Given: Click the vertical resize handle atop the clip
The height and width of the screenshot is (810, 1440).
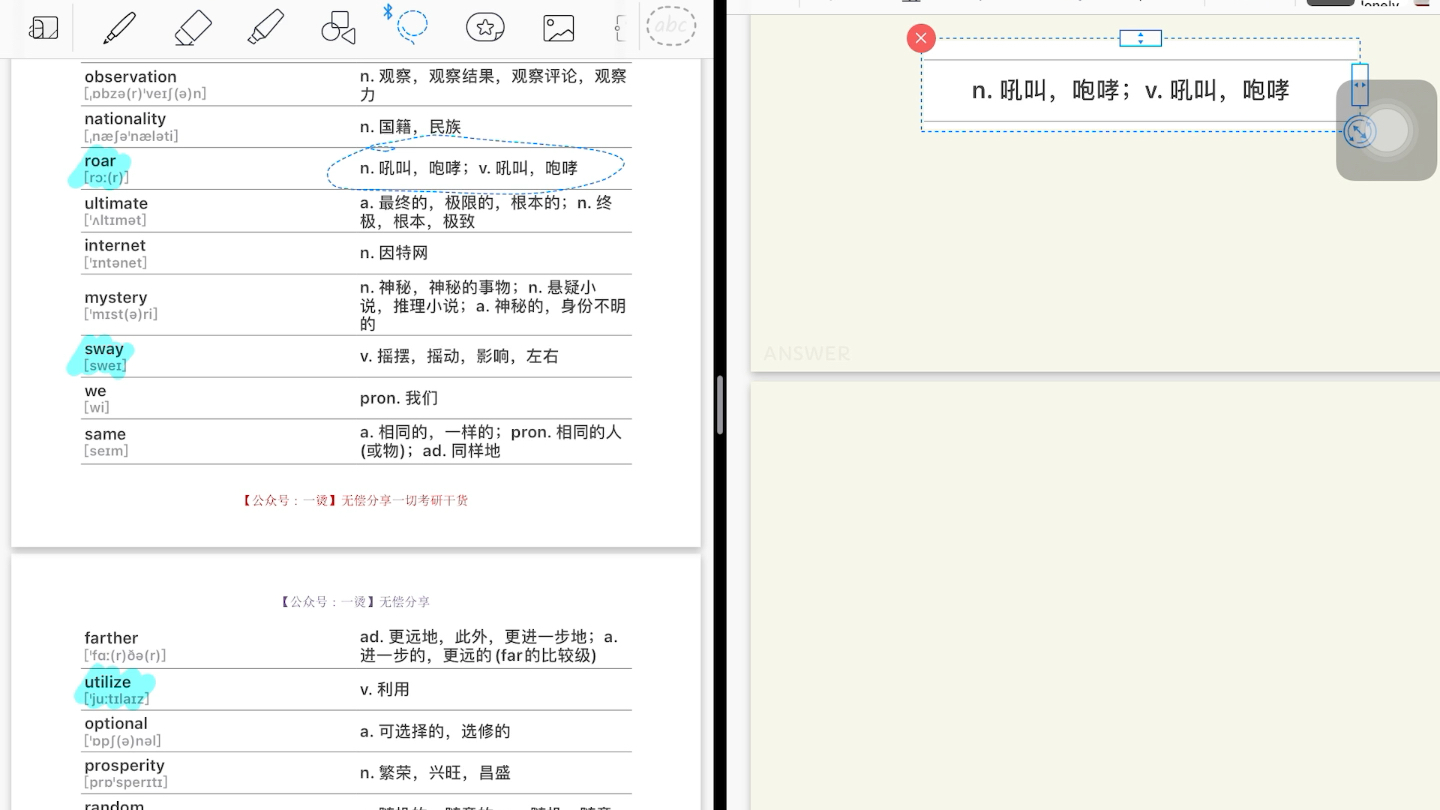Looking at the screenshot, I should tap(1140, 38).
